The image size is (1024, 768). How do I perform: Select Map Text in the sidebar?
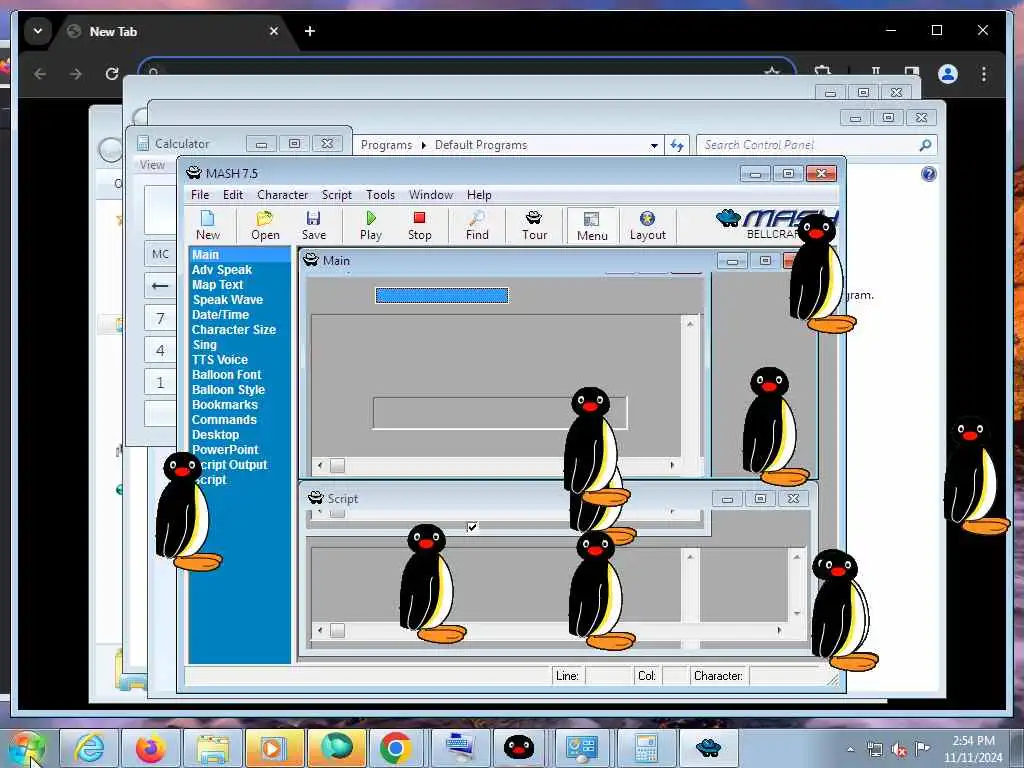[217, 285]
